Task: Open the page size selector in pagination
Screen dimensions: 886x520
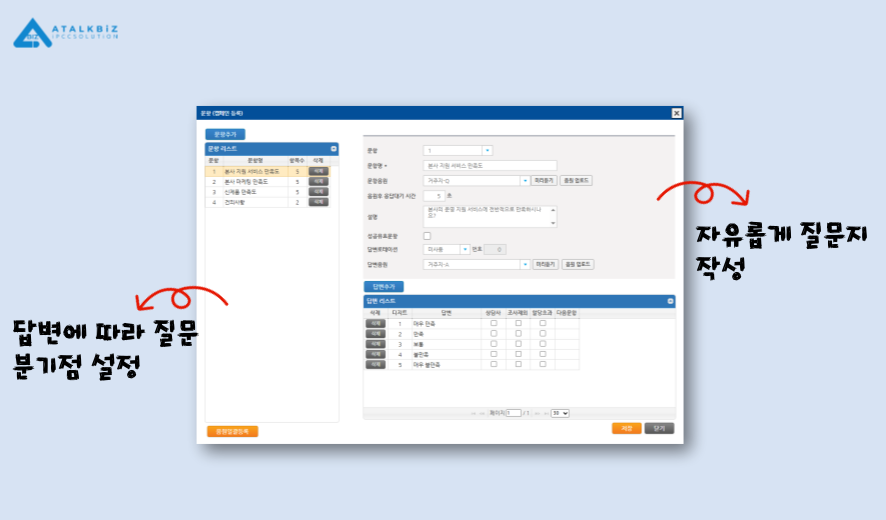Action: [x=560, y=412]
